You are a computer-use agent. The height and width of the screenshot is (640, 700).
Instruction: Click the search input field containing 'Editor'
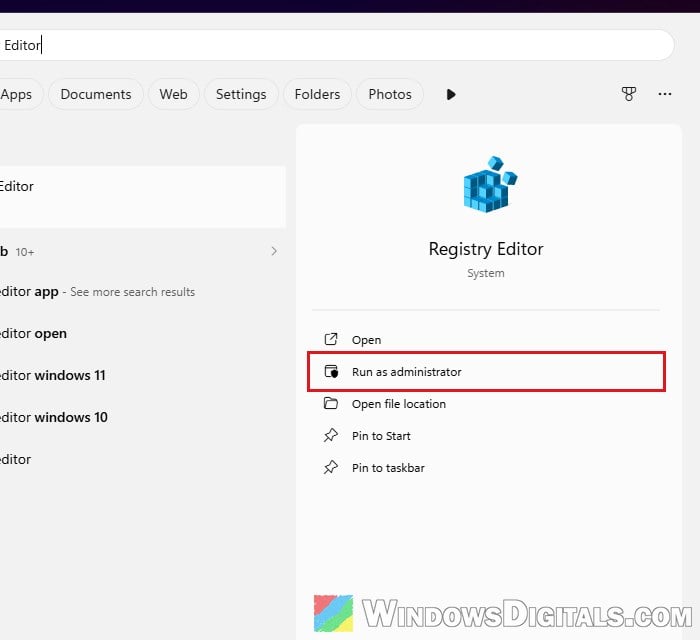pyautogui.click(x=335, y=45)
